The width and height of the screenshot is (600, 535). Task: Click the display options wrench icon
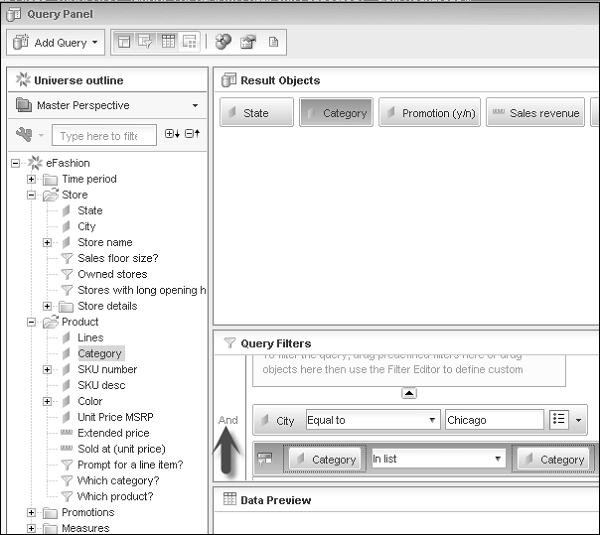[24, 135]
